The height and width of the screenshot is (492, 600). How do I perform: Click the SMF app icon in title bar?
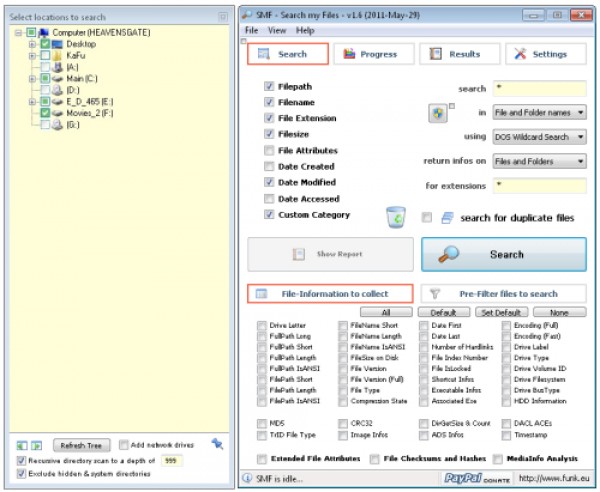click(247, 15)
